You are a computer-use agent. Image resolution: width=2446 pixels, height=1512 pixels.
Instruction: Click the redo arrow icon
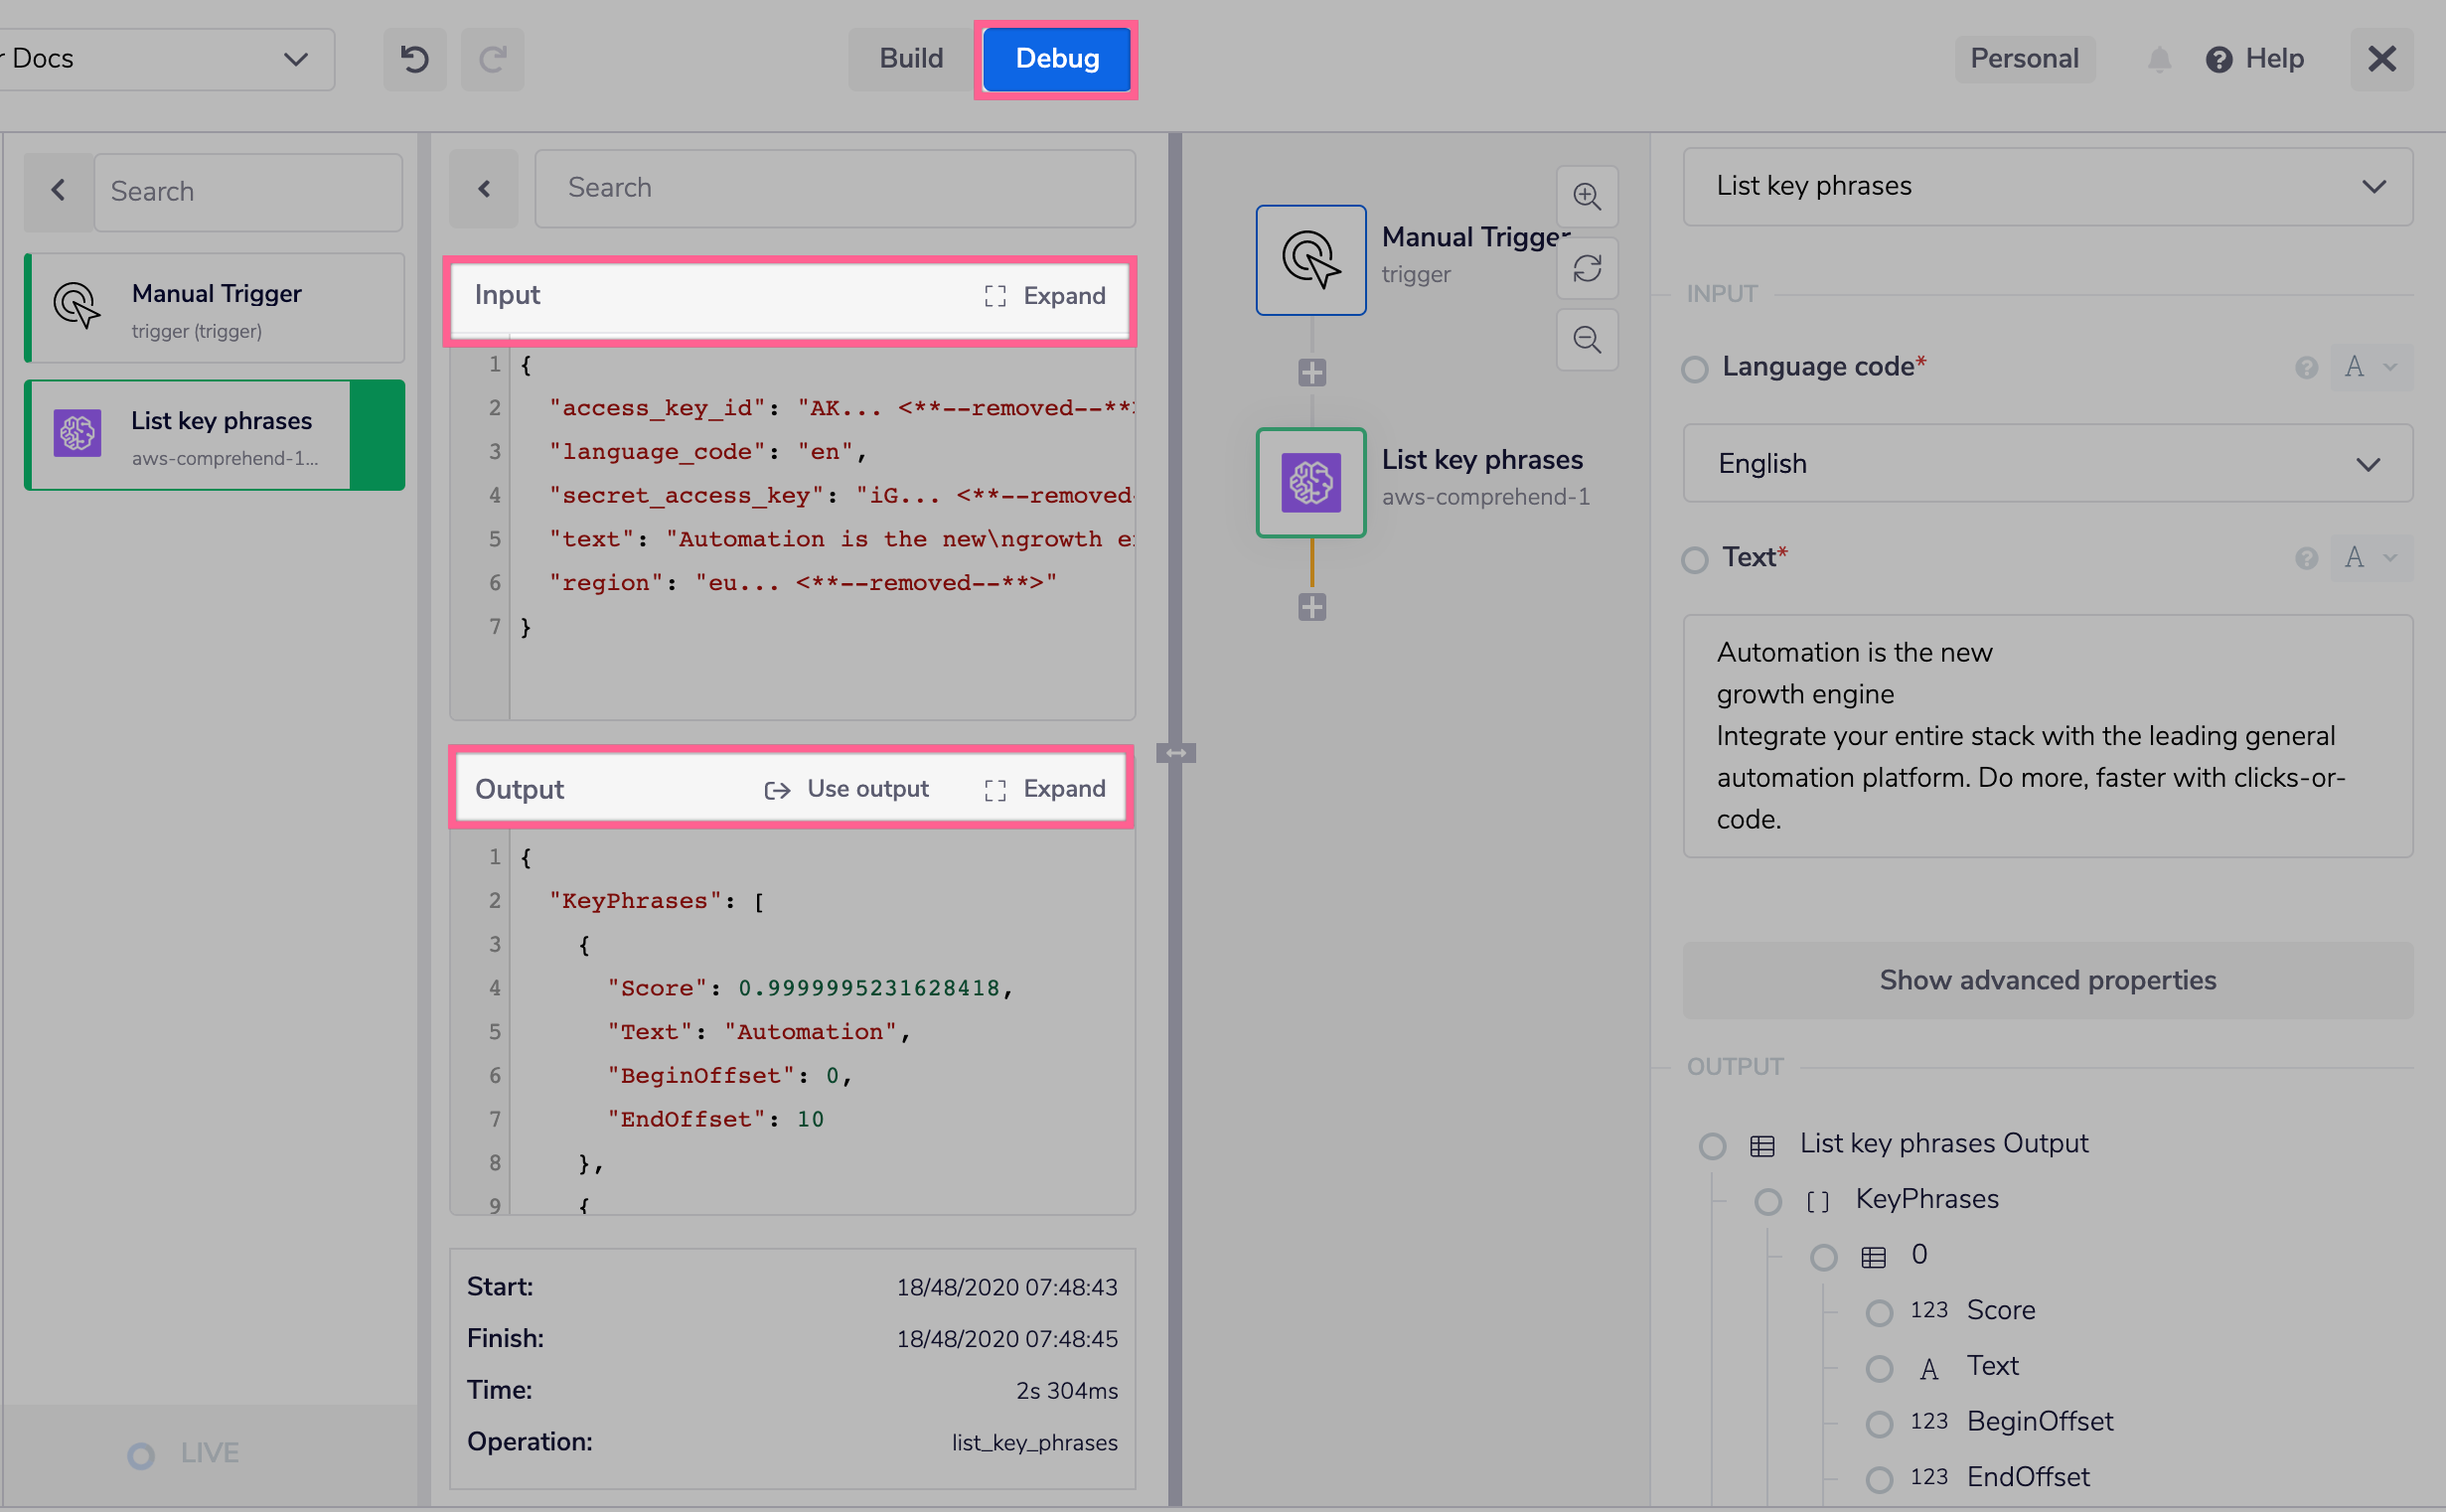[x=492, y=59]
